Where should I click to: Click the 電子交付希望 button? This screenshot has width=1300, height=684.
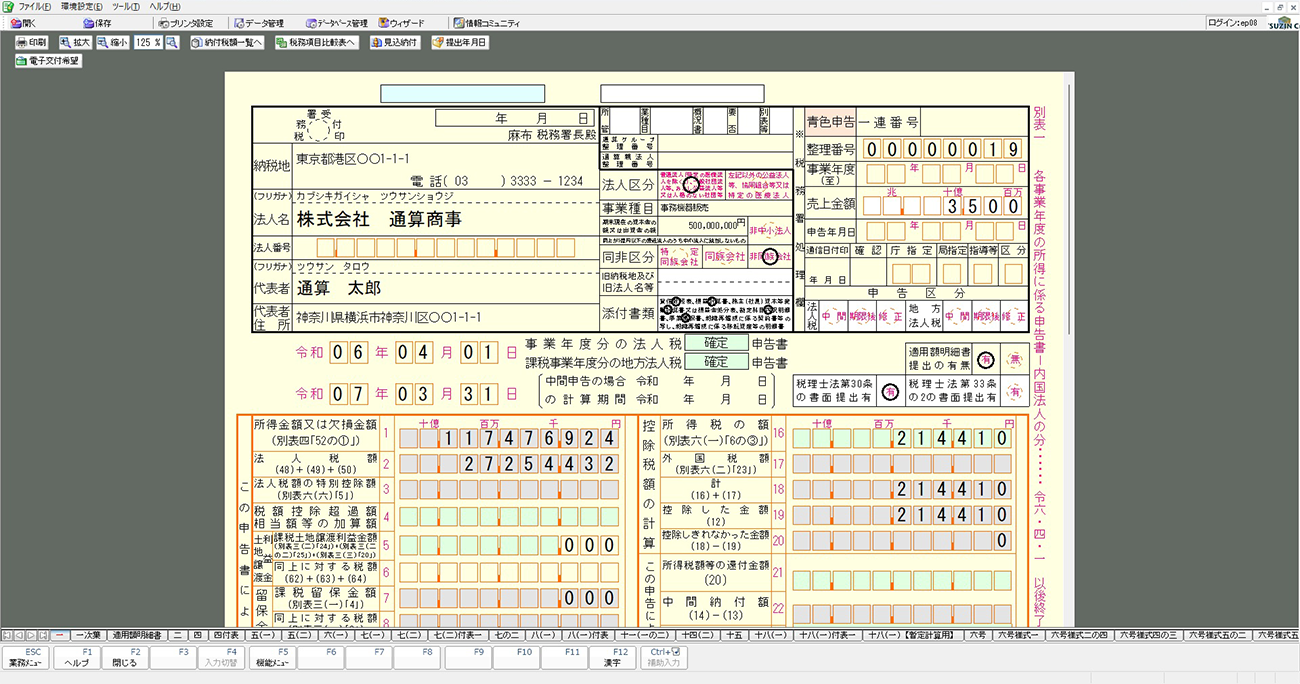tap(48, 61)
